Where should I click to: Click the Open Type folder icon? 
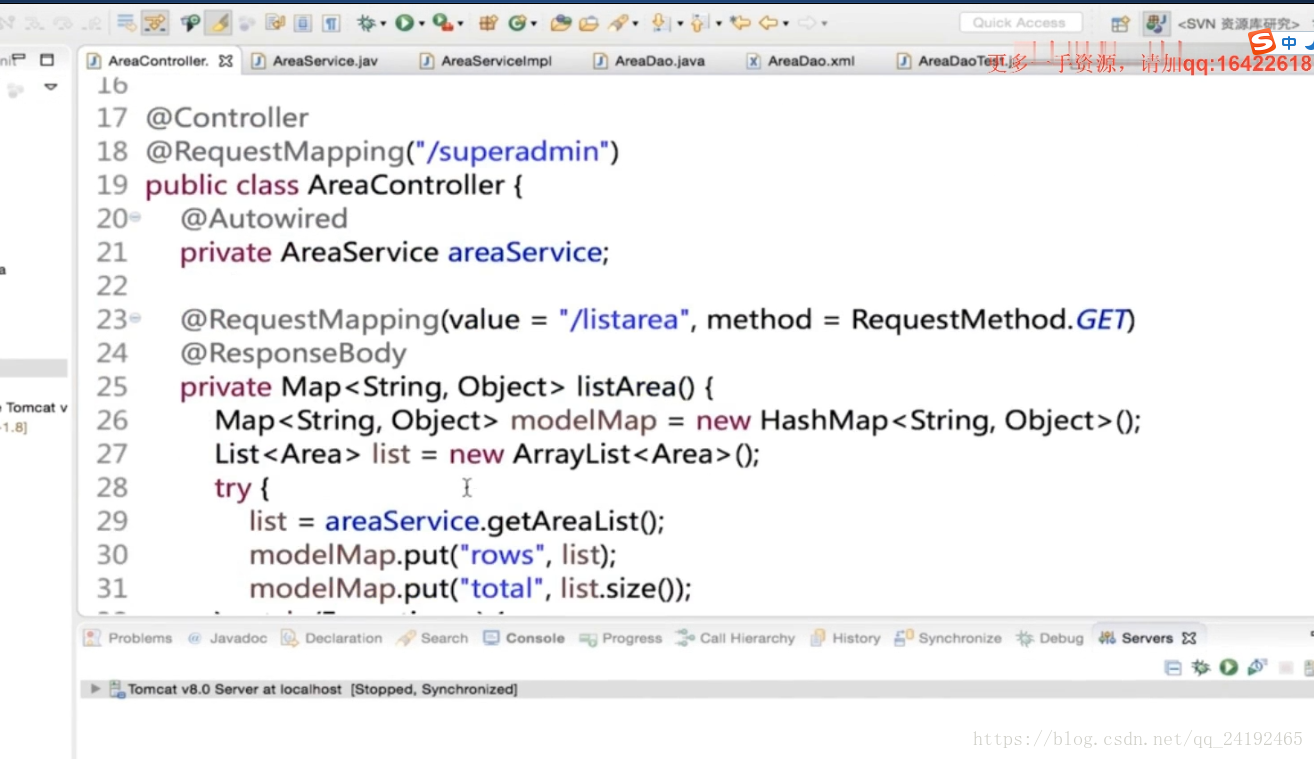point(561,22)
